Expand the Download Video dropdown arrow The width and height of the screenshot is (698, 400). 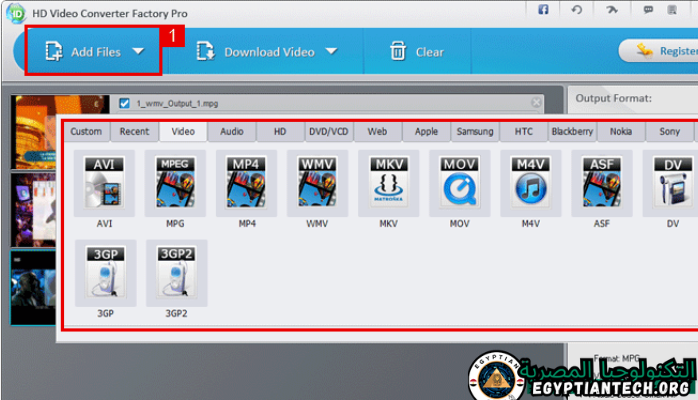(x=331, y=51)
